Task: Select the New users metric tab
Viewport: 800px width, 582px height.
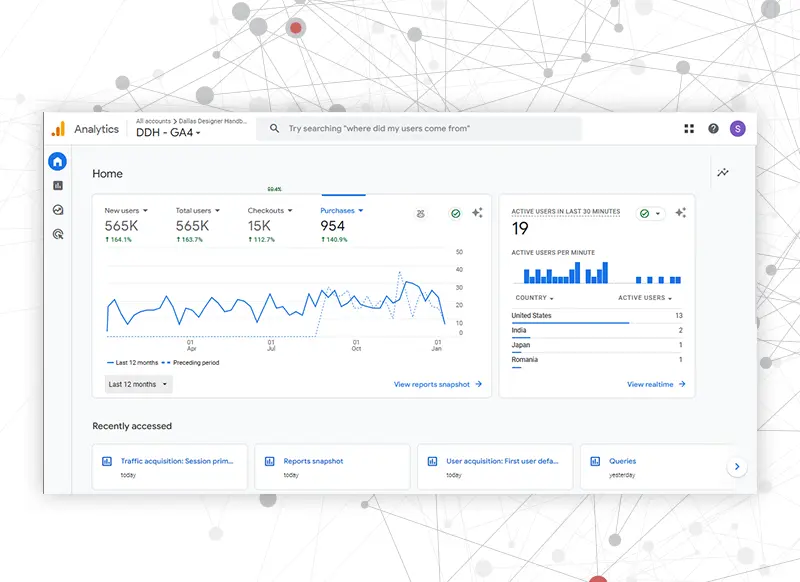Action: tap(126, 211)
